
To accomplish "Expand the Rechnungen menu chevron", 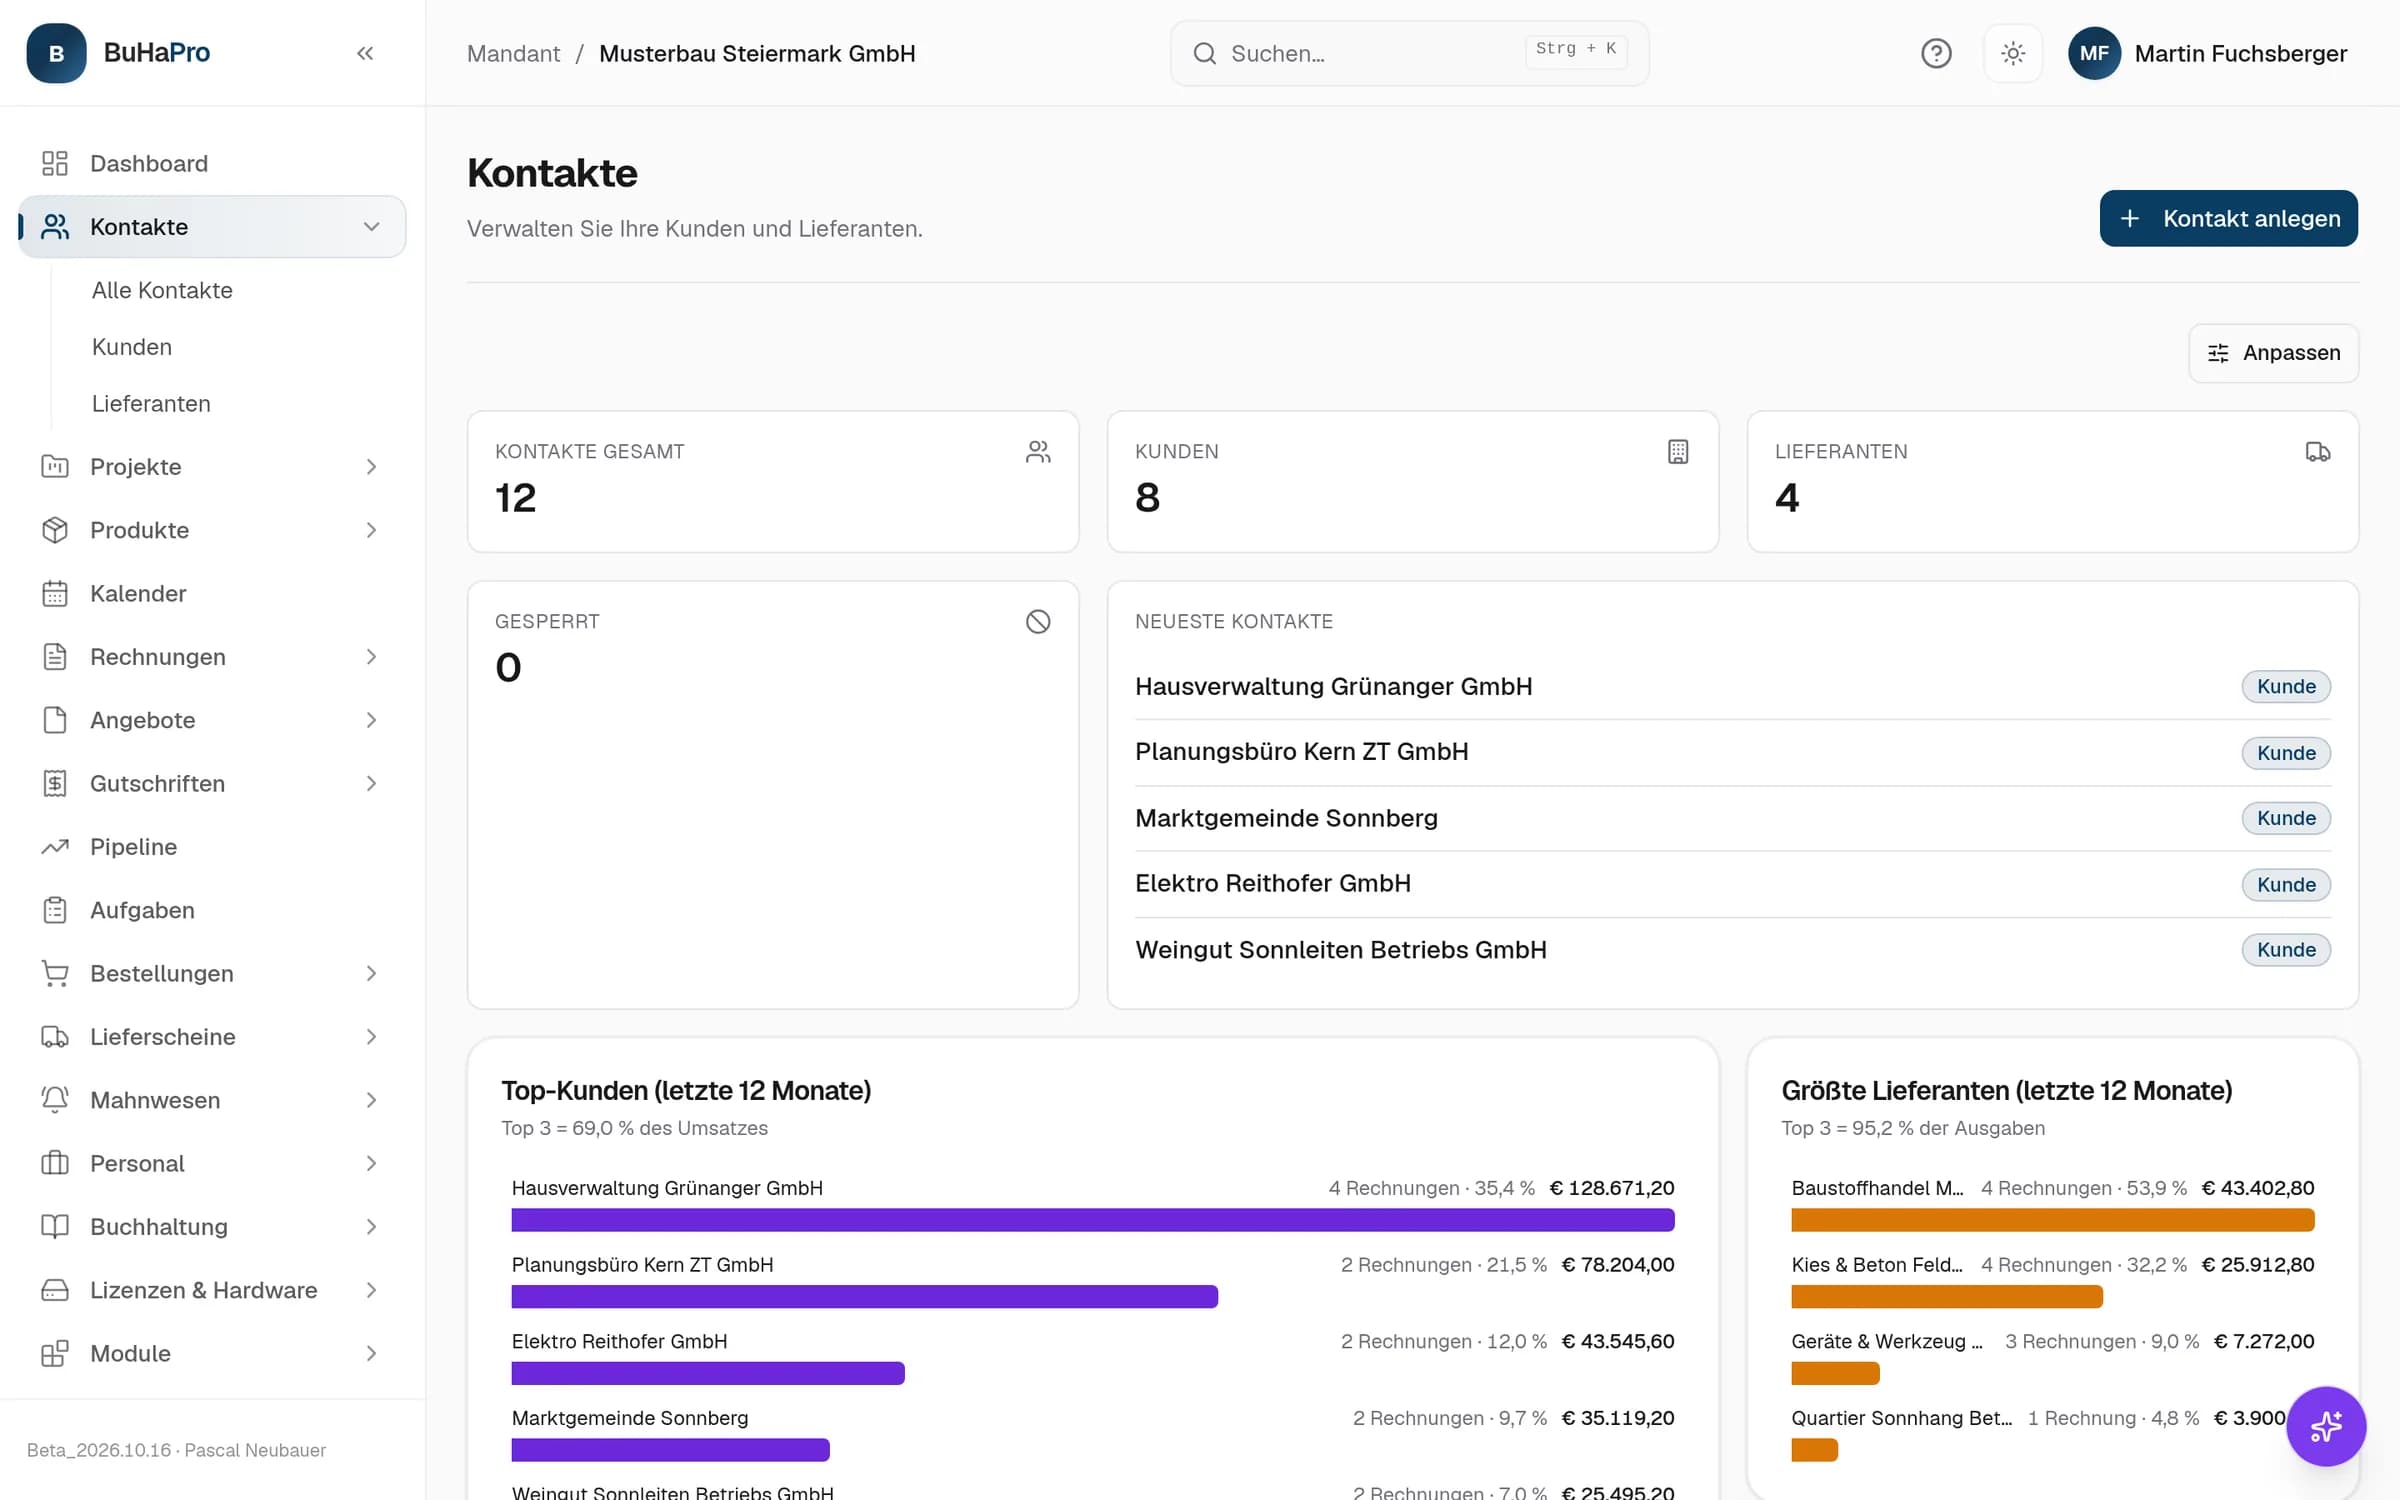I will click(x=371, y=657).
